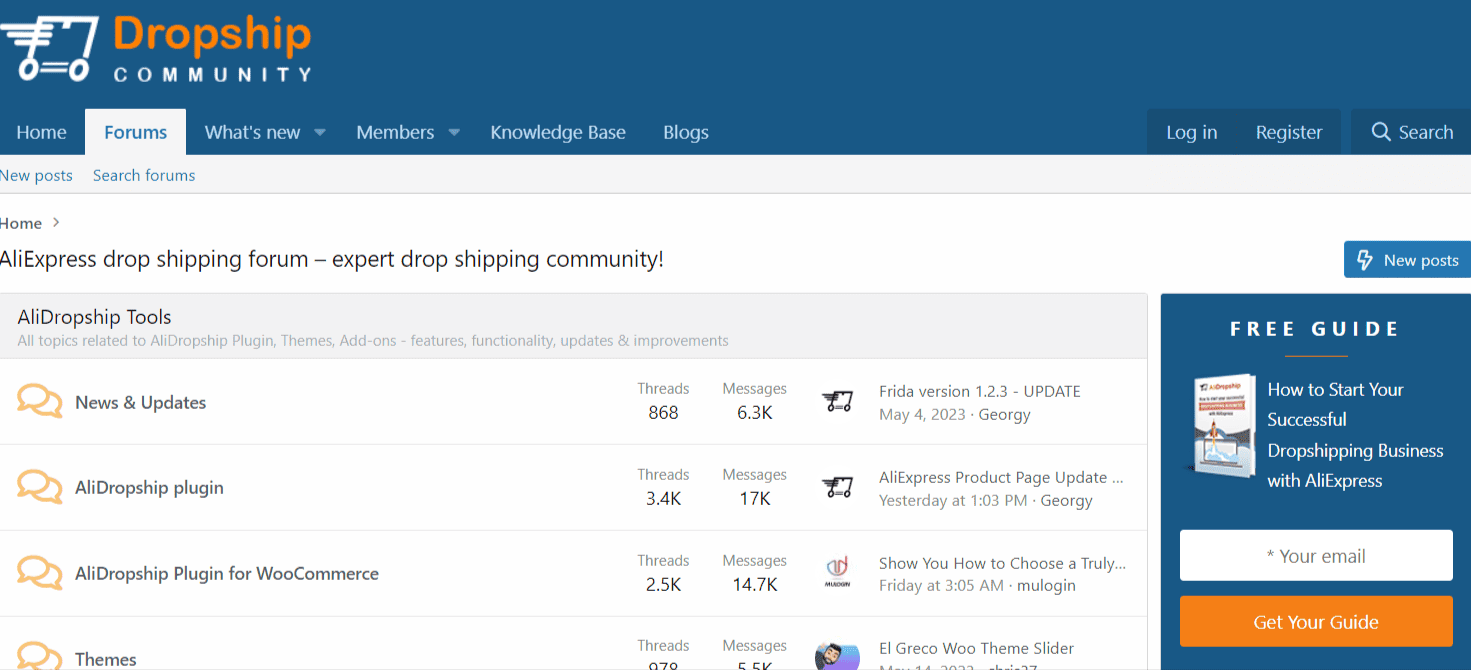Image resolution: width=1471 pixels, height=670 pixels.
Task: Expand the What's new dropdown arrow
Action: tap(319, 131)
